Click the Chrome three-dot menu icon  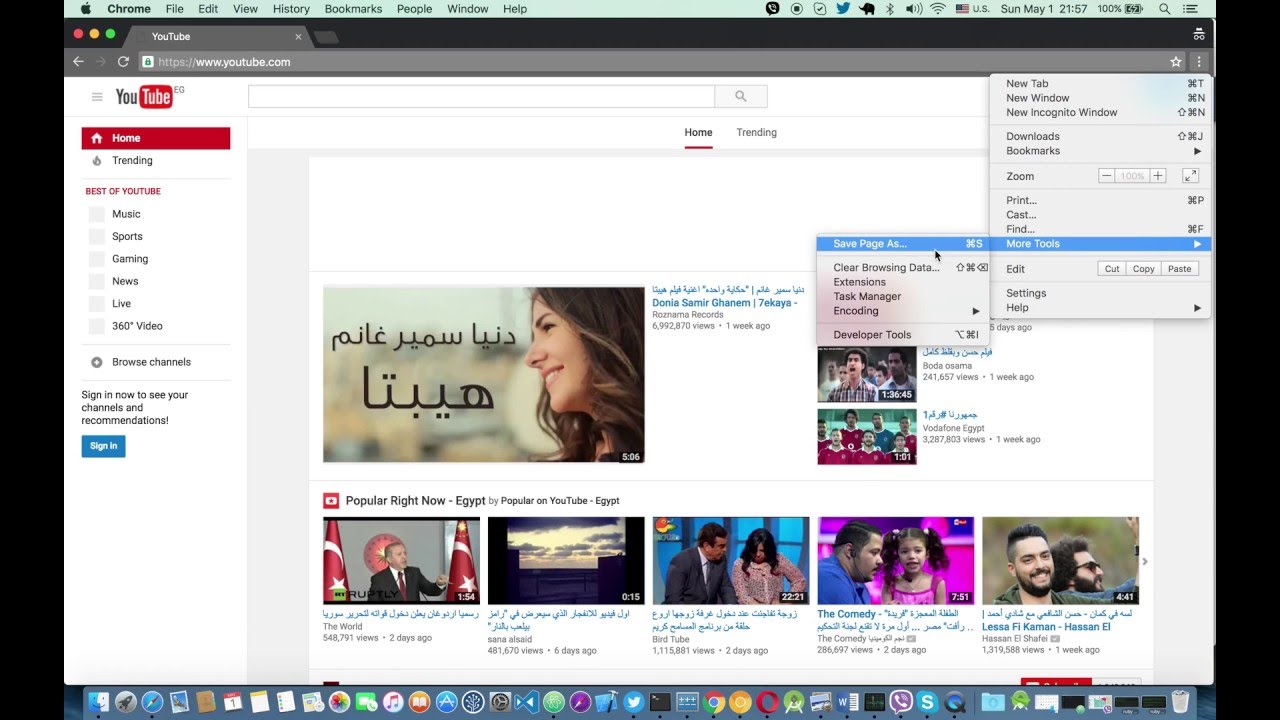1198,62
